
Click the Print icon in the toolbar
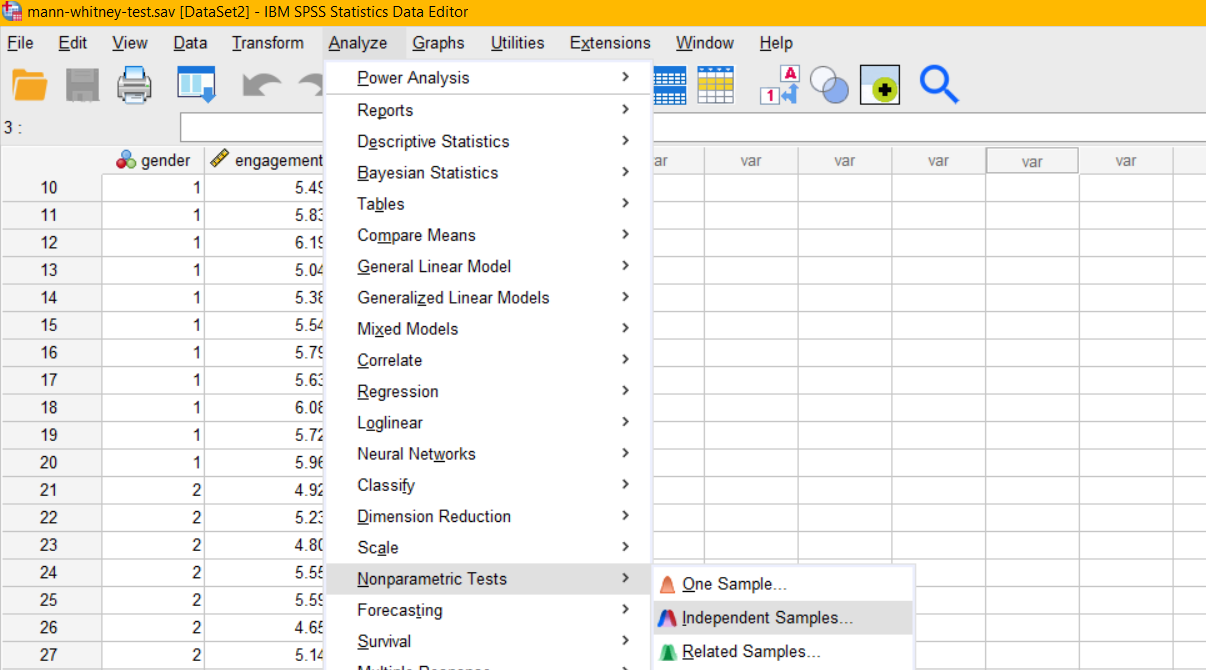click(x=135, y=86)
